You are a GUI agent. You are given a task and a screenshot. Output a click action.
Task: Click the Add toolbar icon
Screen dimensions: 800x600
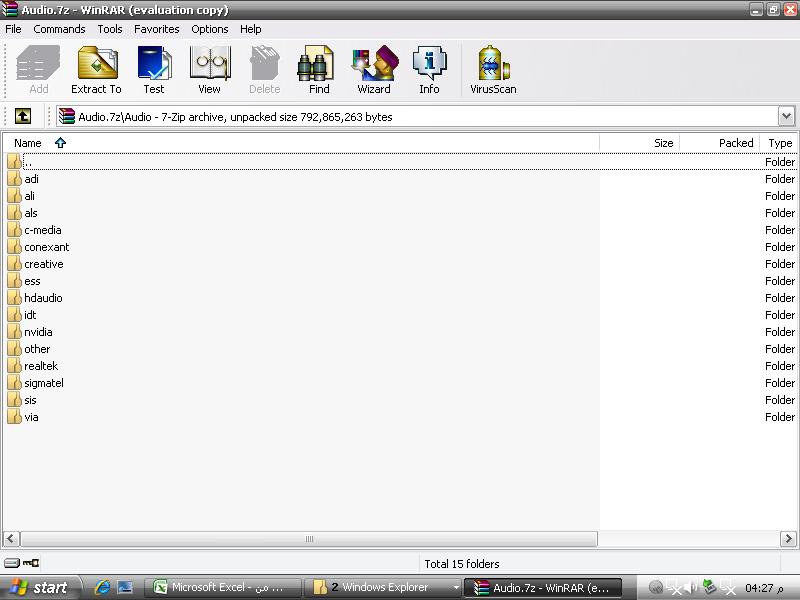point(38,70)
